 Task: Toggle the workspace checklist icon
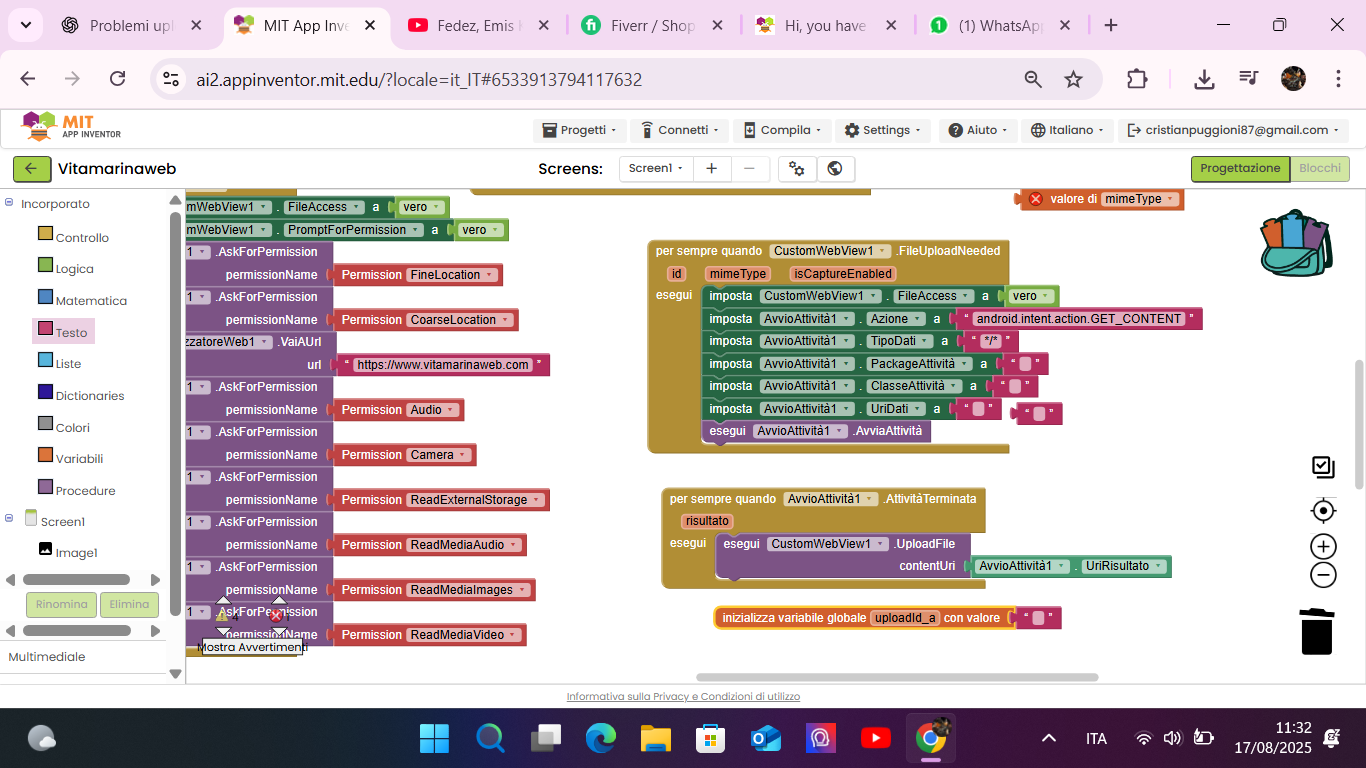[1323, 467]
